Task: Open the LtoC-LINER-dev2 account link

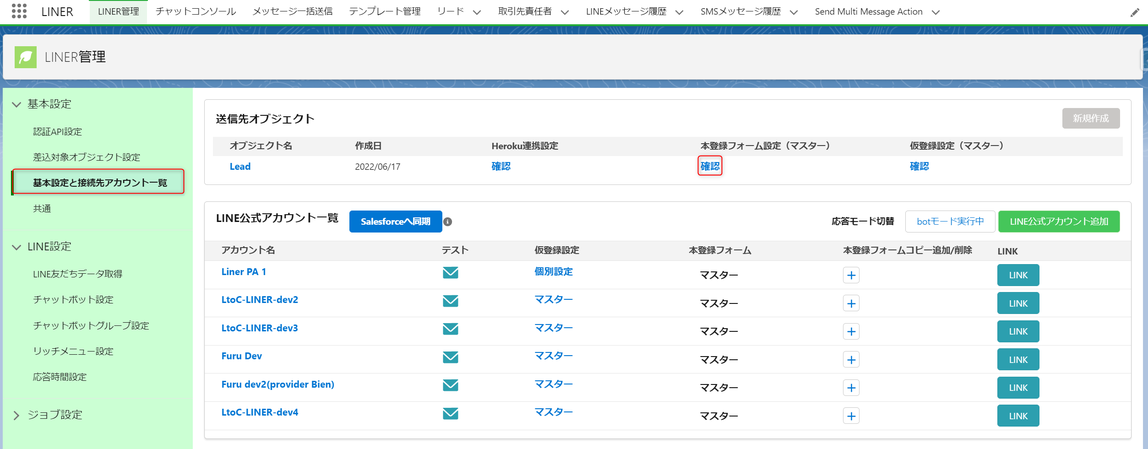Action: pos(259,300)
